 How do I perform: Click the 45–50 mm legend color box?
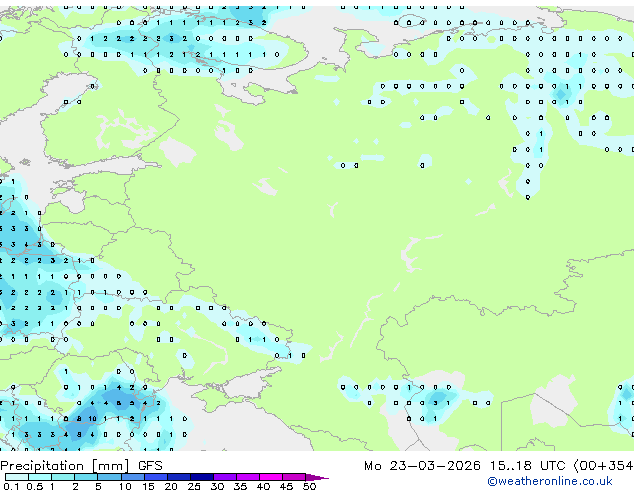point(294,477)
